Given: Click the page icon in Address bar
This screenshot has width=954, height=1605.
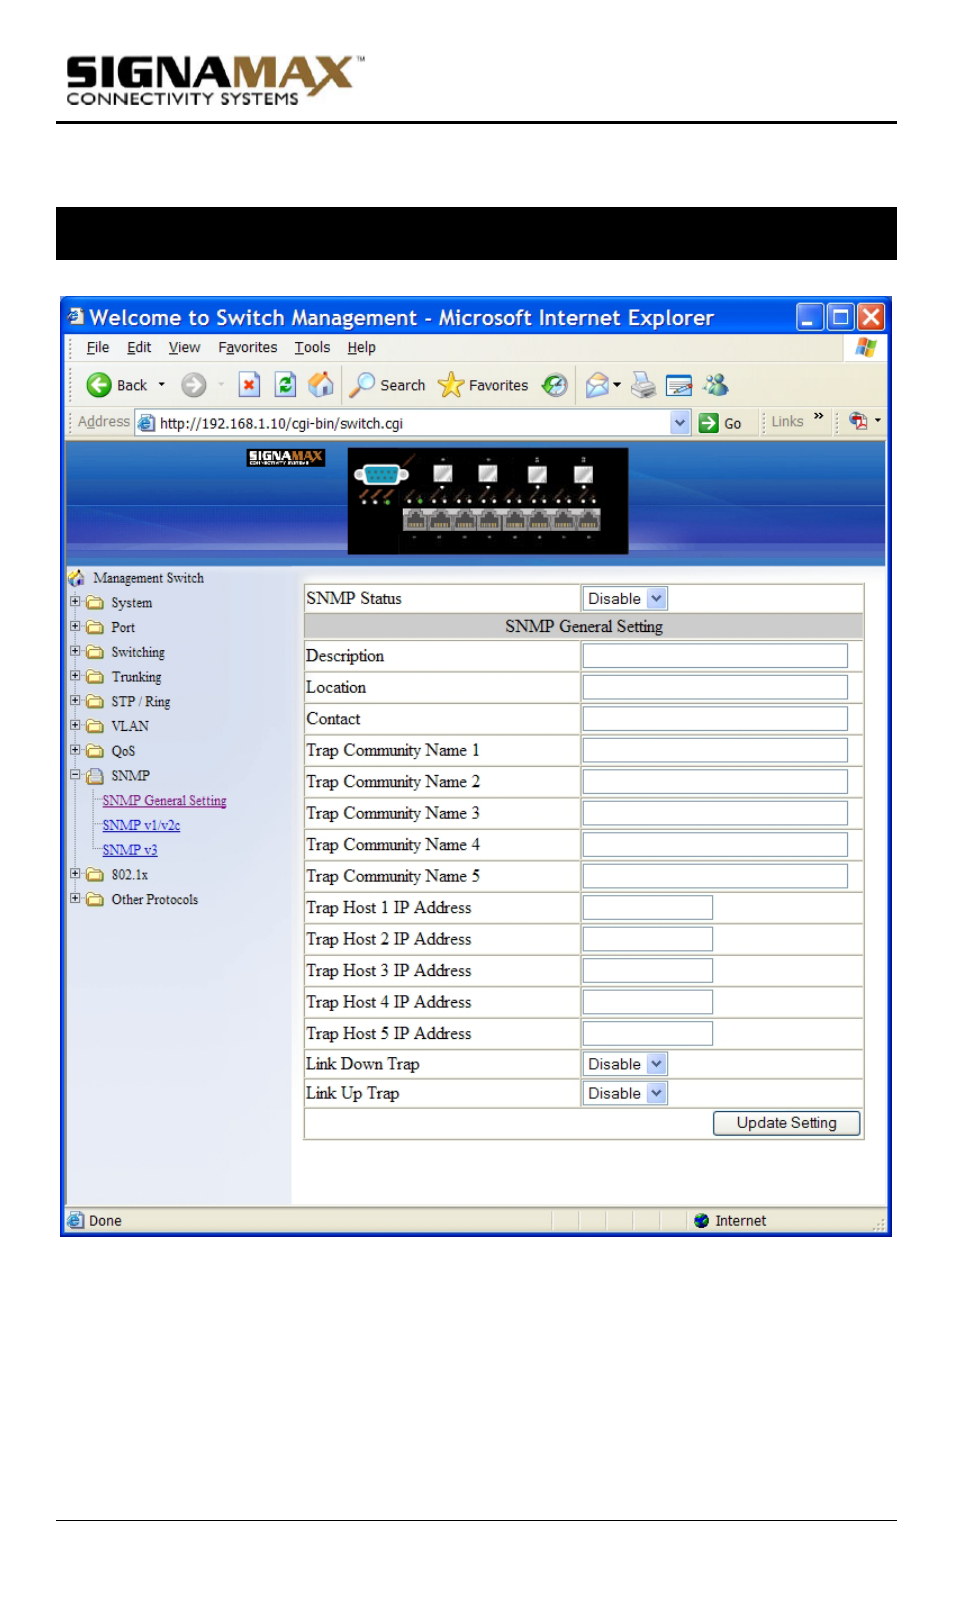Looking at the screenshot, I should click(x=146, y=423).
